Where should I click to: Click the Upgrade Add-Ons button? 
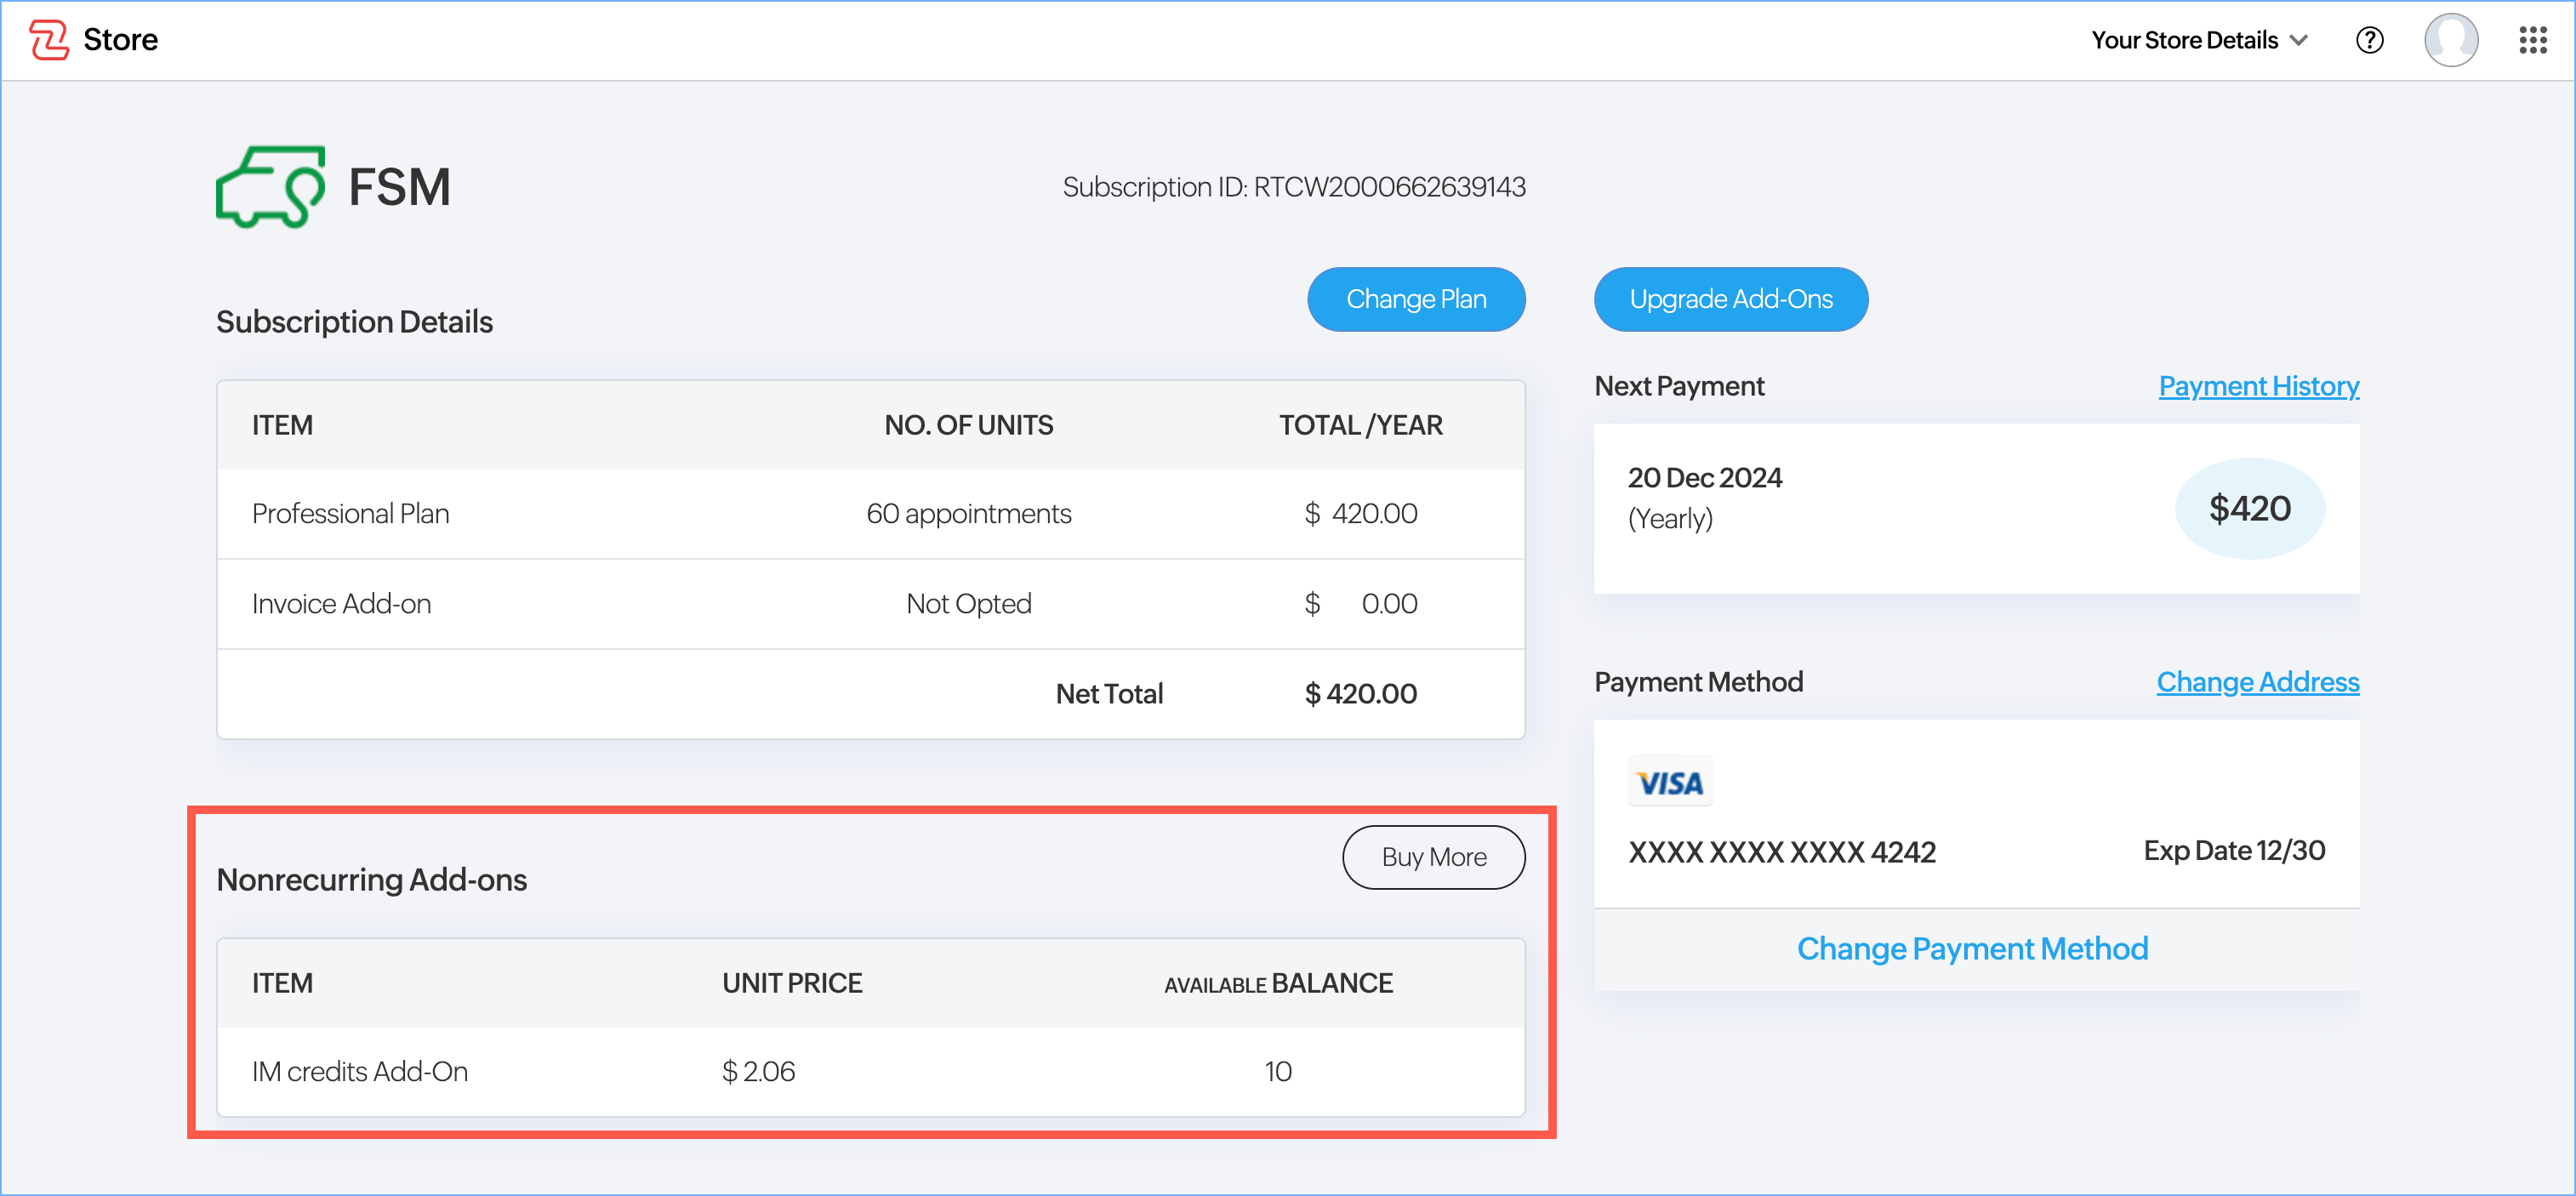coord(1730,299)
